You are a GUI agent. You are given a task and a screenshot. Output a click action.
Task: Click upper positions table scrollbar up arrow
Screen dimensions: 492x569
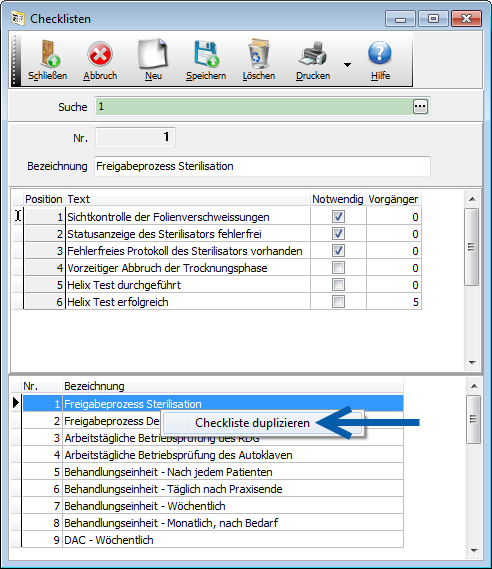point(472,199)
